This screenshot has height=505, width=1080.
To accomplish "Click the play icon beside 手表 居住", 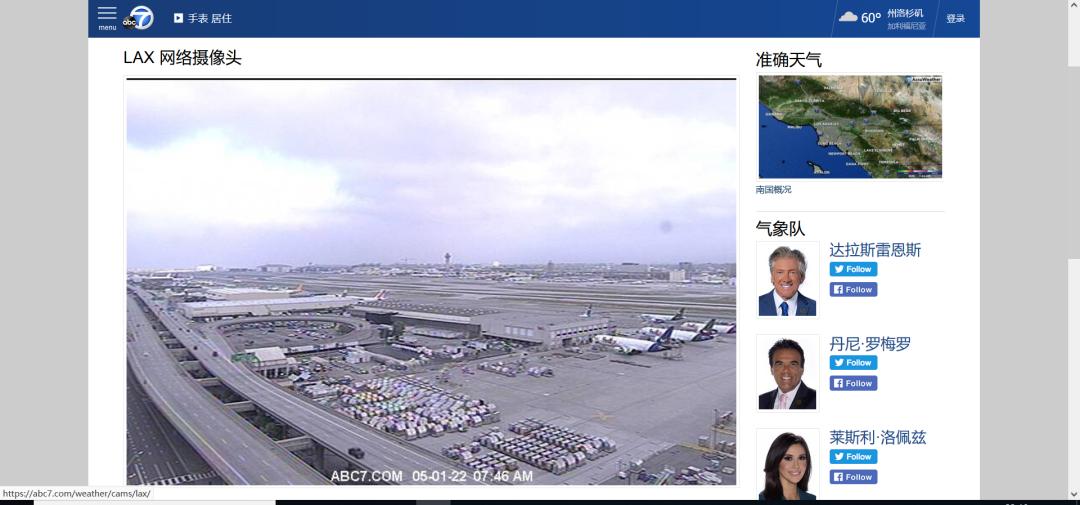I will (178, 19).
